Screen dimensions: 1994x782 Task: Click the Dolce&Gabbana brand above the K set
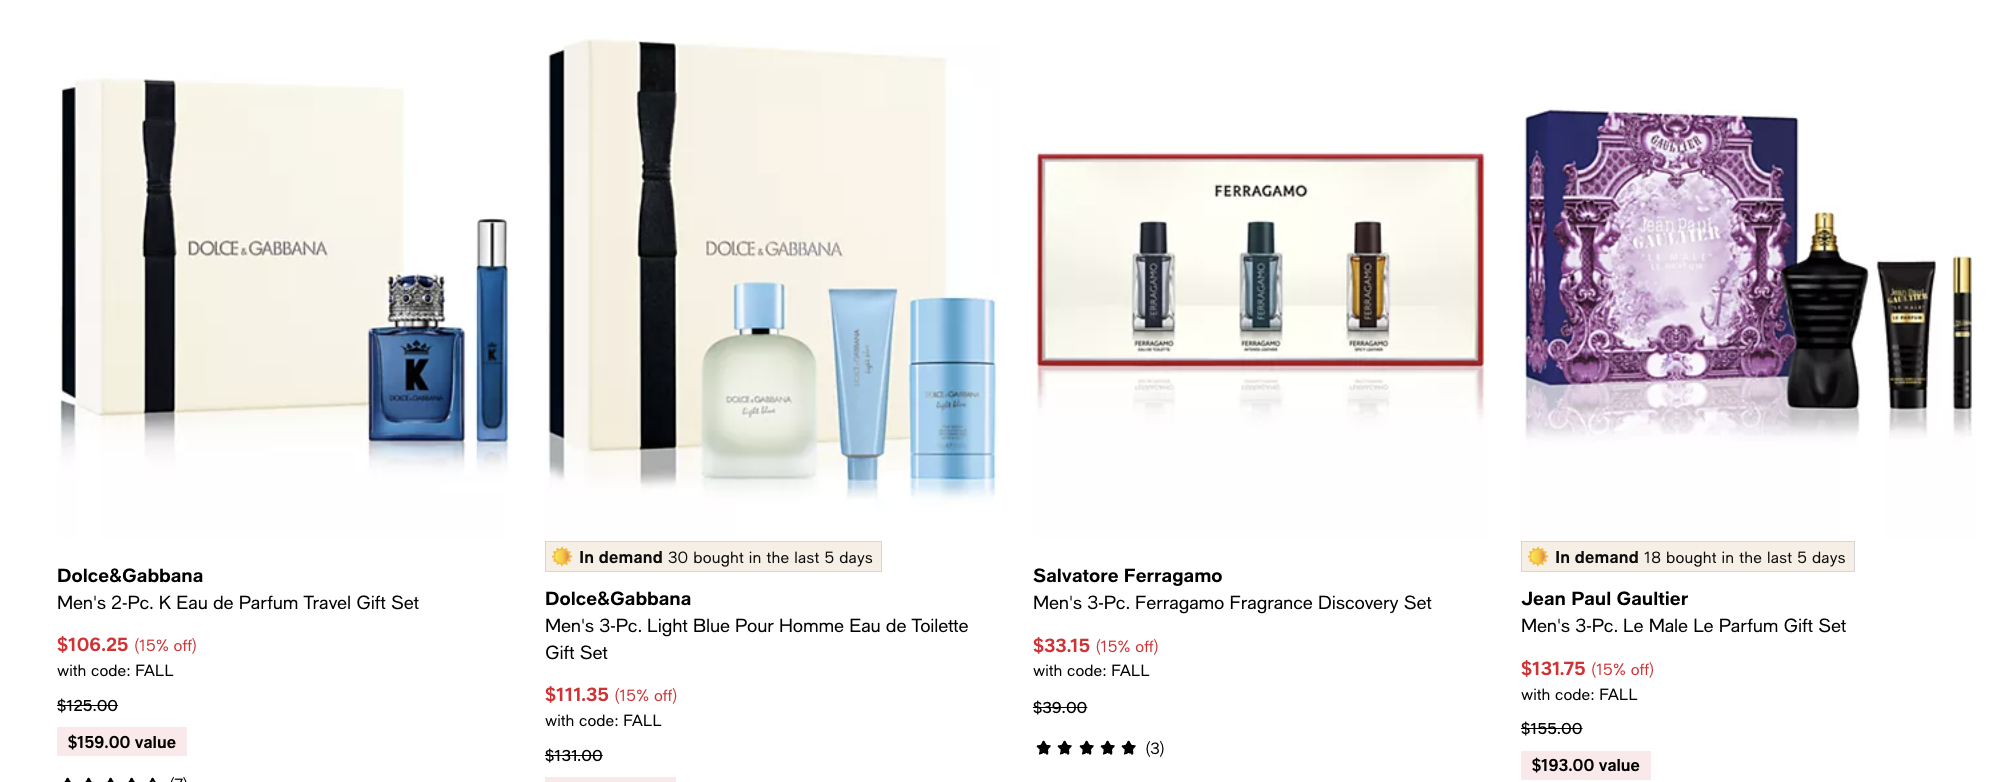pyautogui.click(x=130, y=576)
